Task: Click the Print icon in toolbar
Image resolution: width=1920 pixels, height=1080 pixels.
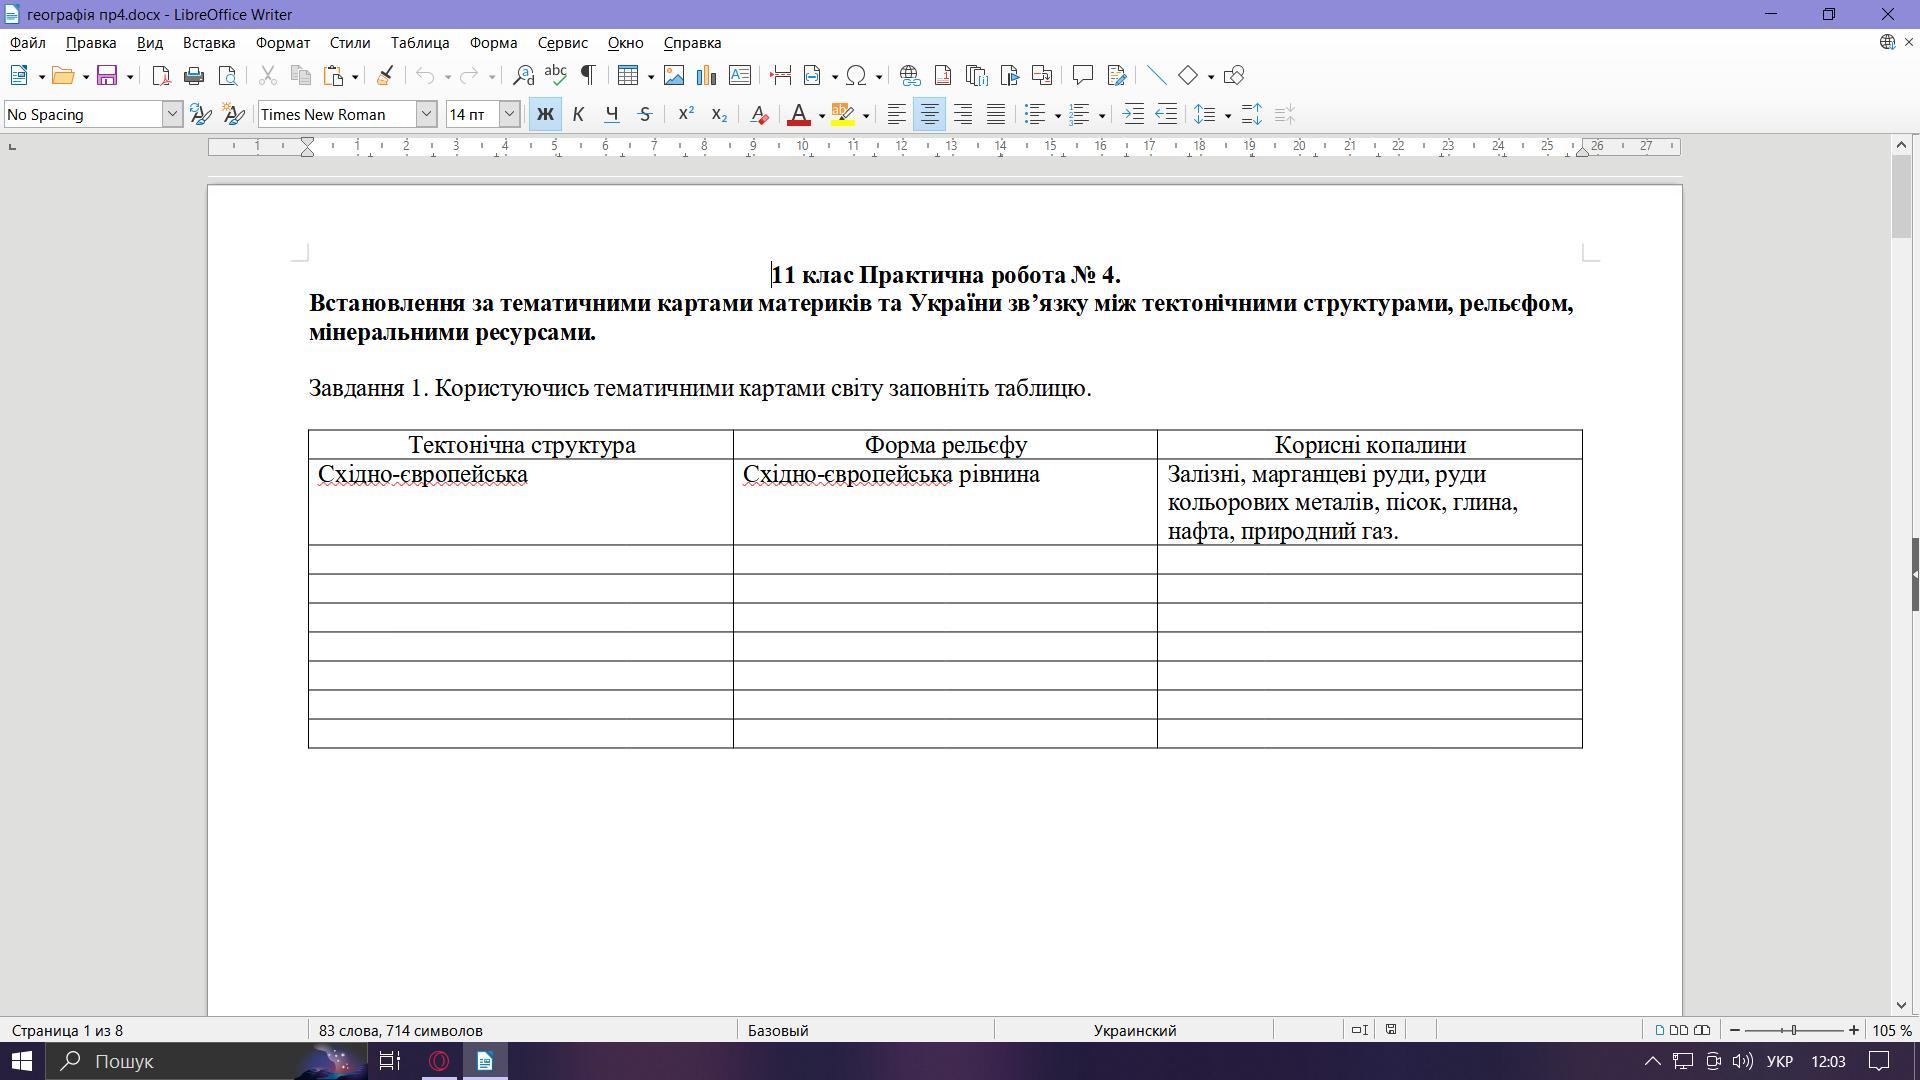Action: click(x=194, y=76)
